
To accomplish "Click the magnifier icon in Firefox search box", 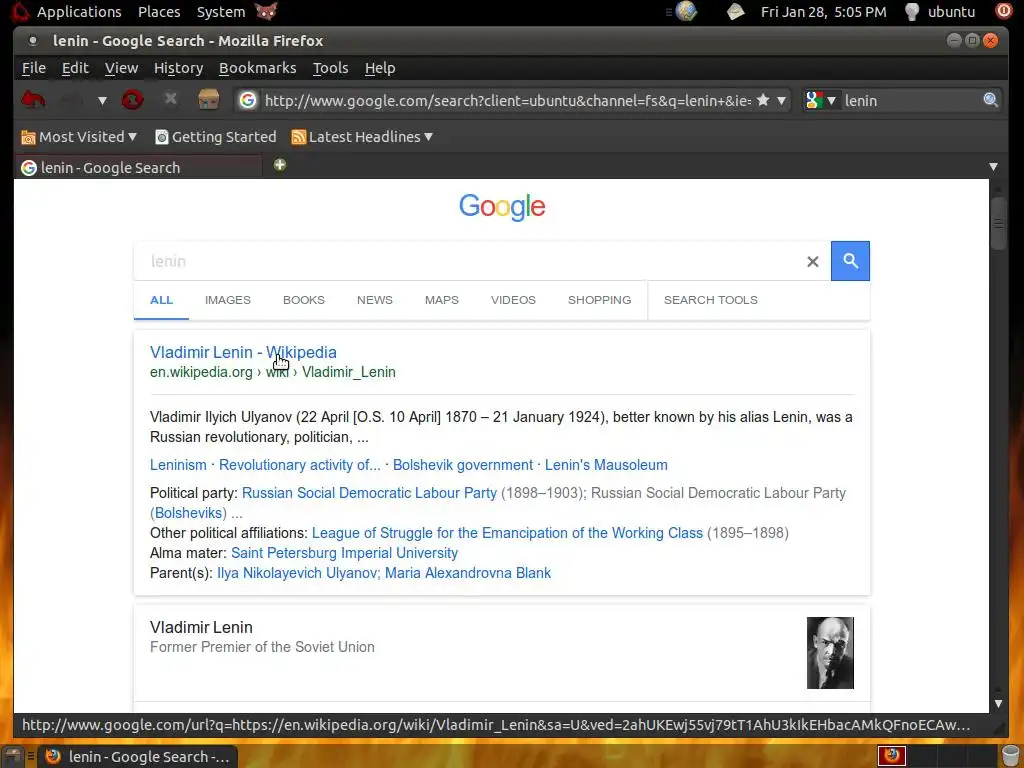I will (991, 100).
